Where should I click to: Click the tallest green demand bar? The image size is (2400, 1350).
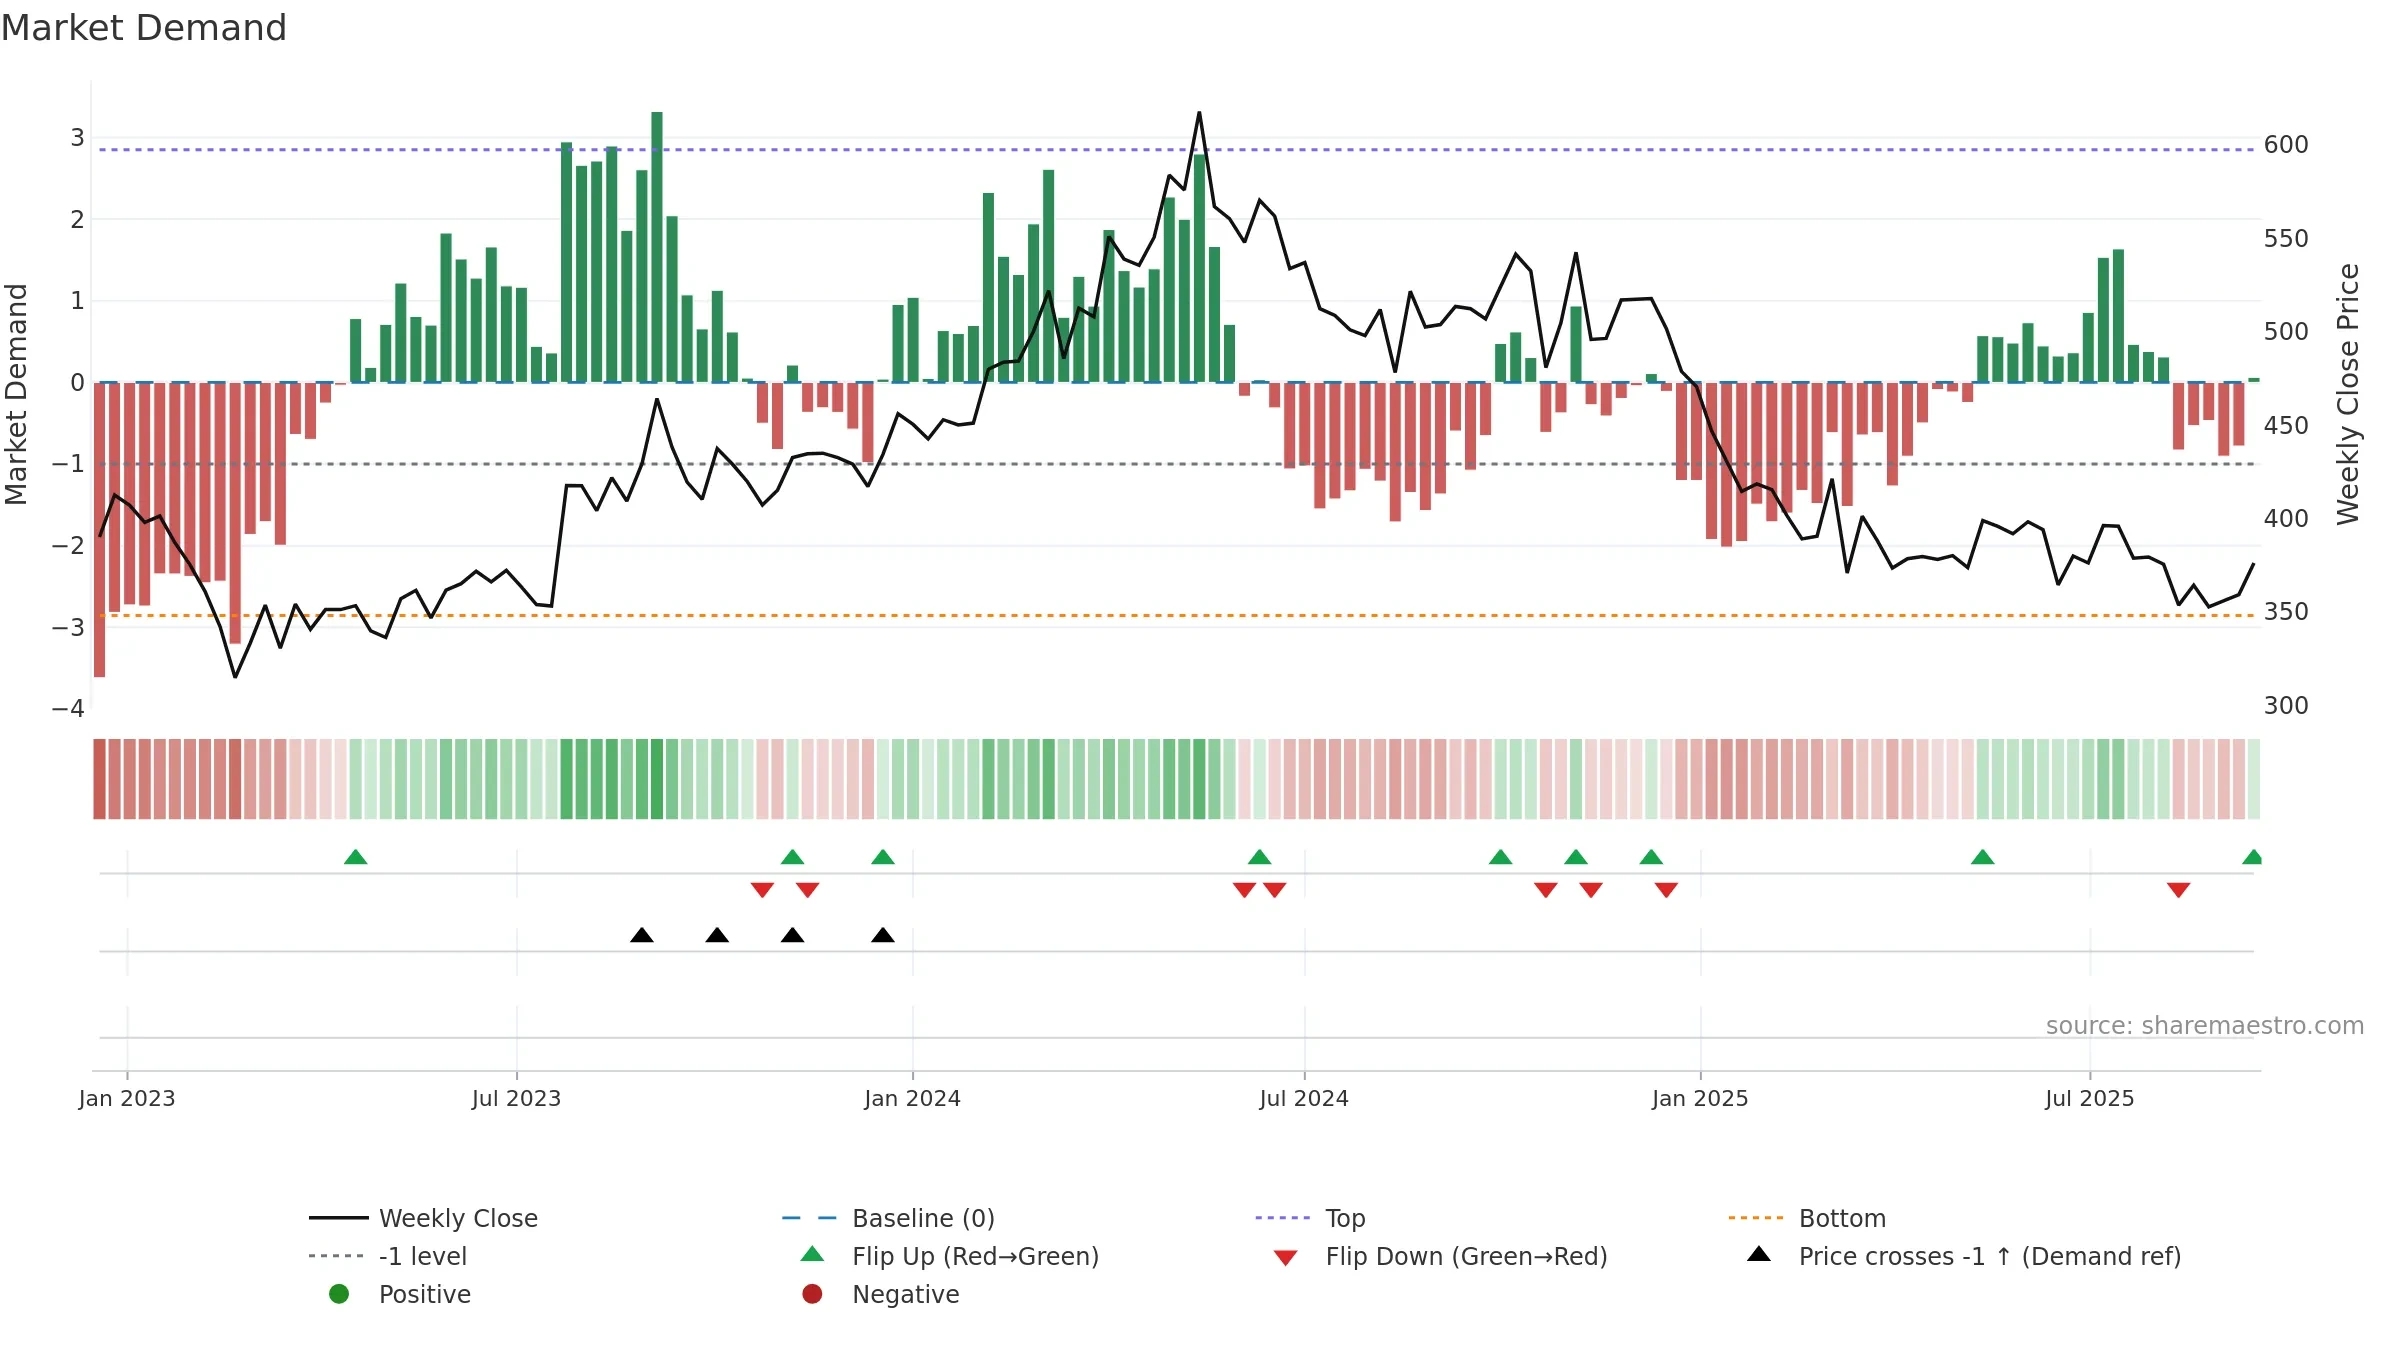click(x=657, y=247)
